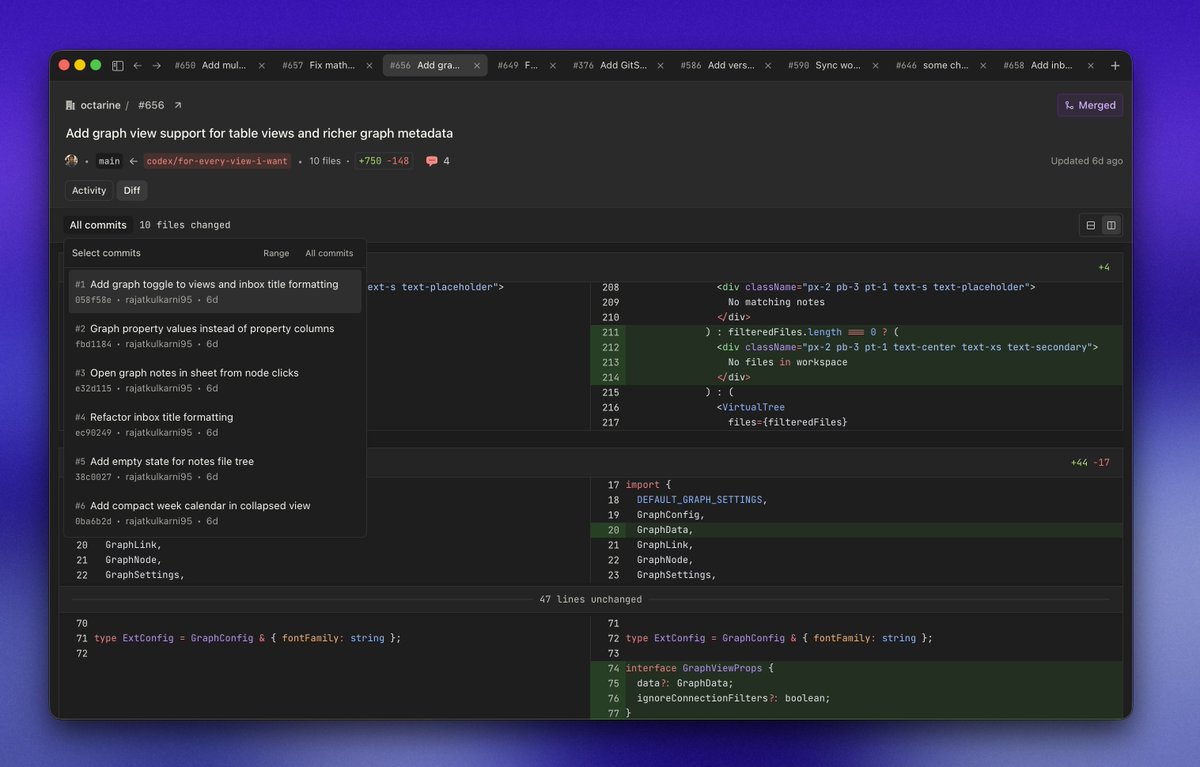Switch to the Activity tab

[x=89, y=190]
